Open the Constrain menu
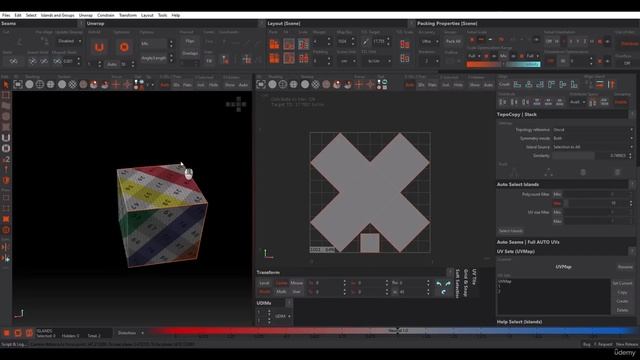640x360 pixels. coord(106,15)
